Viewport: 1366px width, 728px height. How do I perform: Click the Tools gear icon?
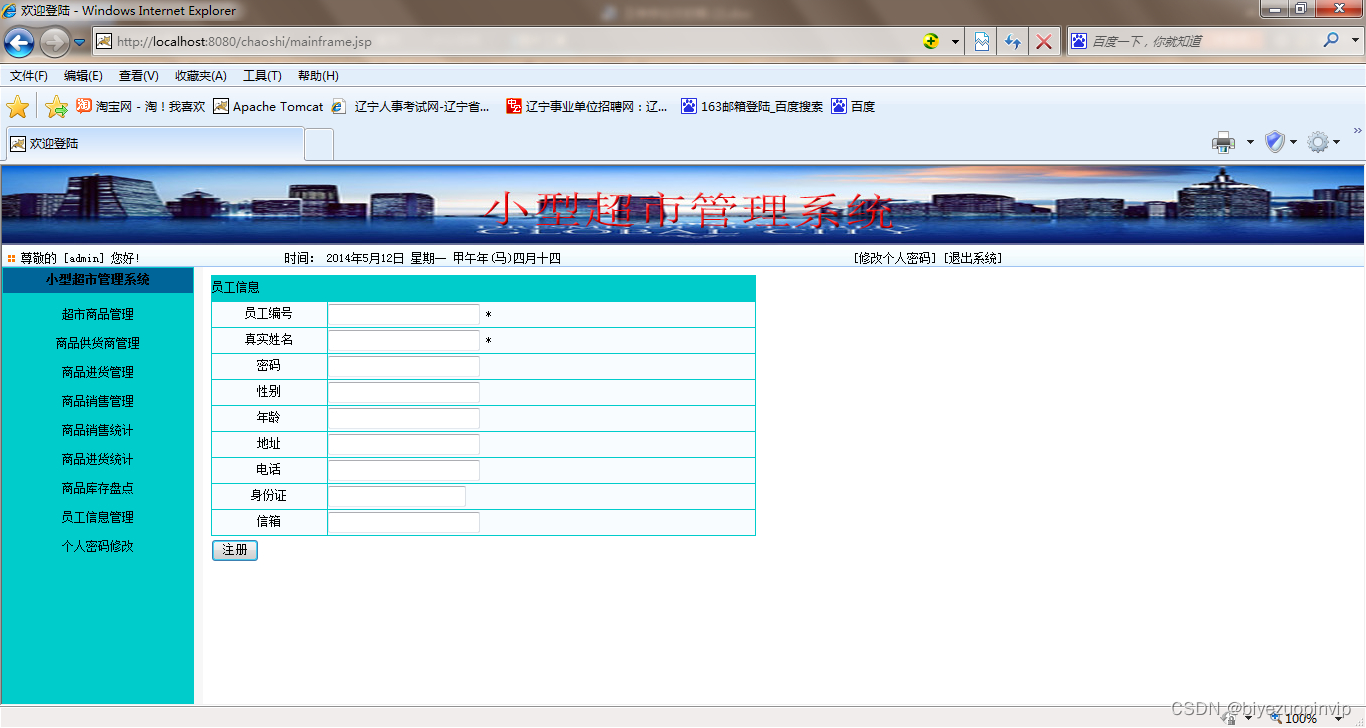1318,142
